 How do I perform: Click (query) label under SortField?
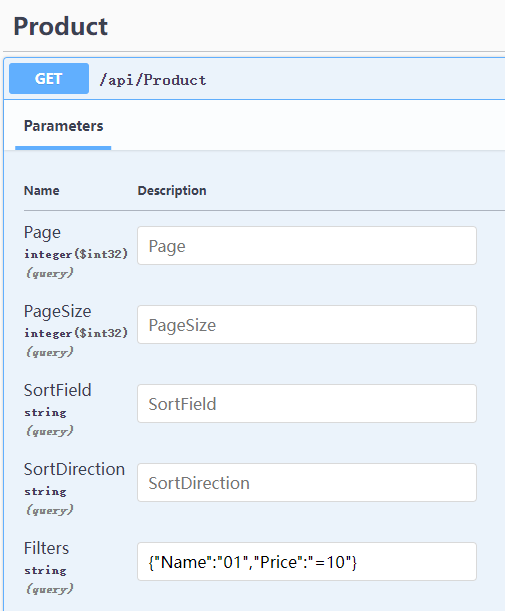(49, 431)
